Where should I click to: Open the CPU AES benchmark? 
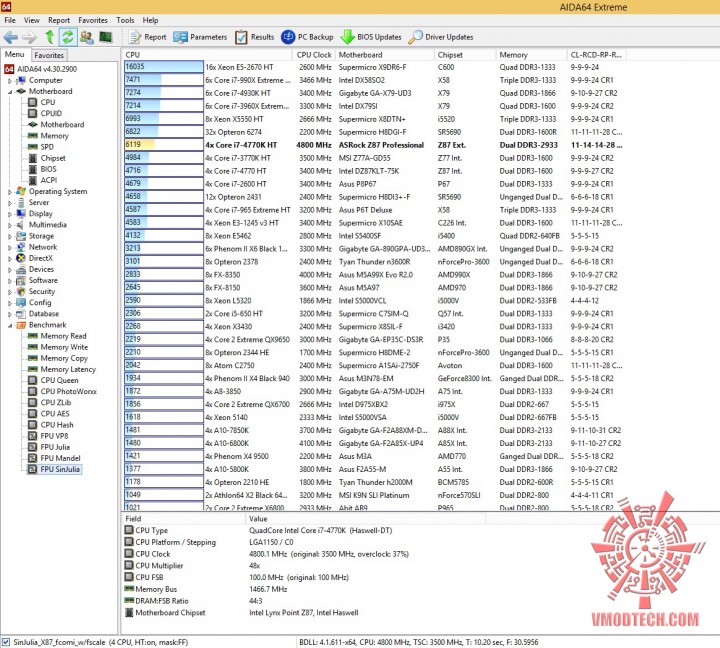tap(49, 413)
